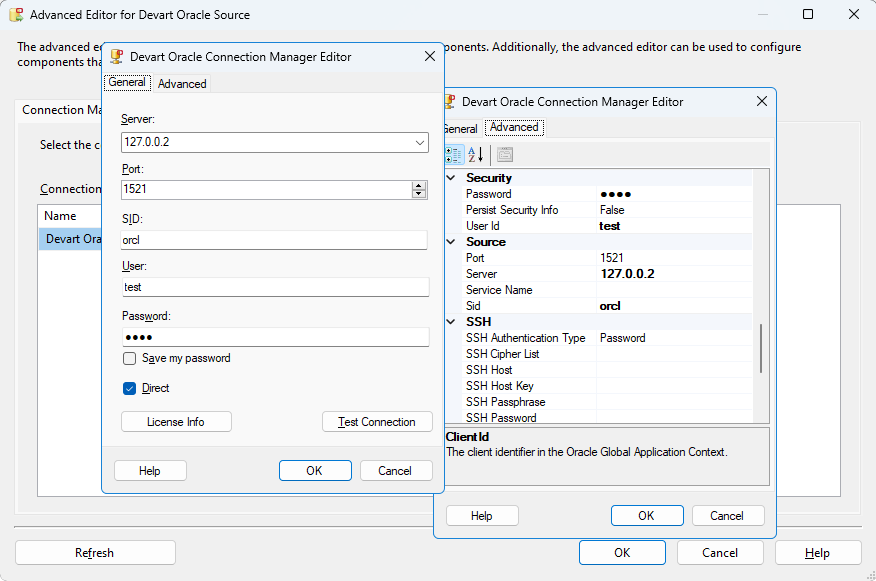Image resolution: width=876 pixels, height=581 pixels.
Task: Close the front Connection Manager Editor dialog
Action: coord(762,101)
